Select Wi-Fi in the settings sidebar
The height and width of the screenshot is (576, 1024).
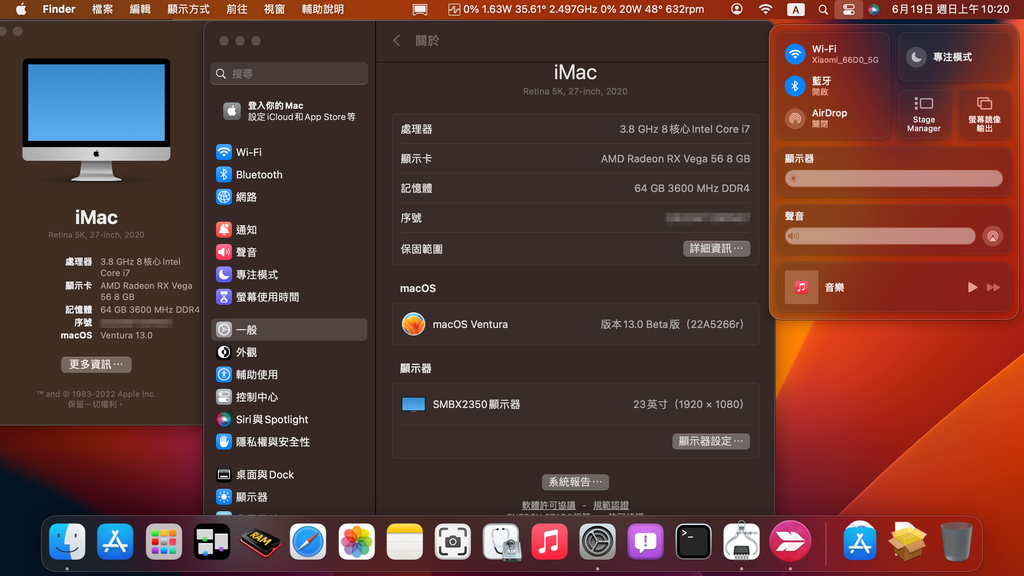289,152
